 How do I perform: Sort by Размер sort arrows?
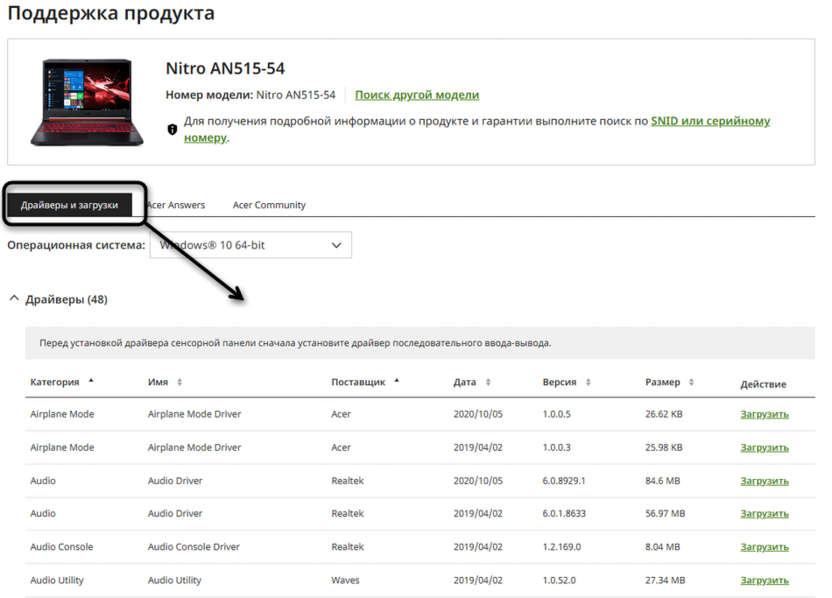coord(691,382)
